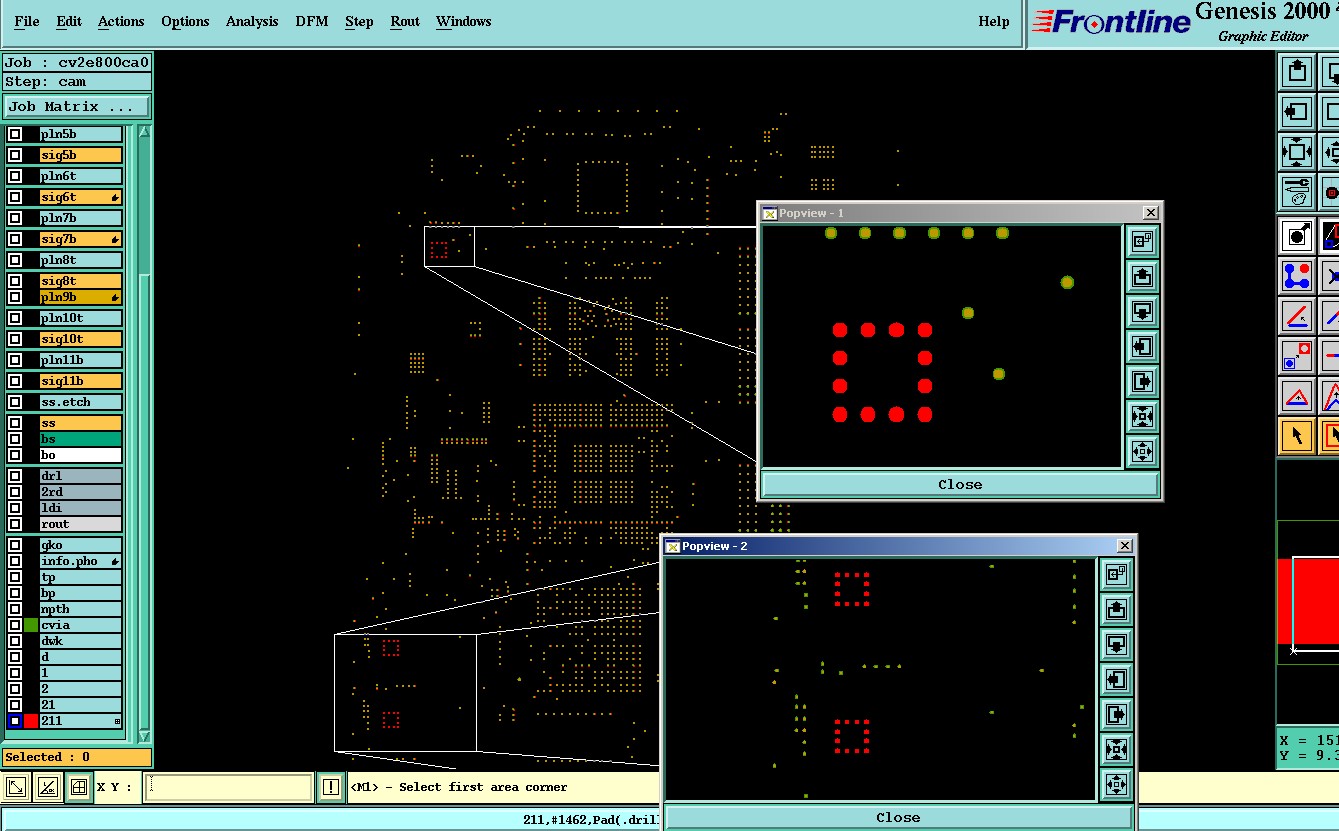Image resolution: width=1339 pixels, height=831 pixels.
Task: Zoom out icon in Popview 2
Action: click(1116, 784)
